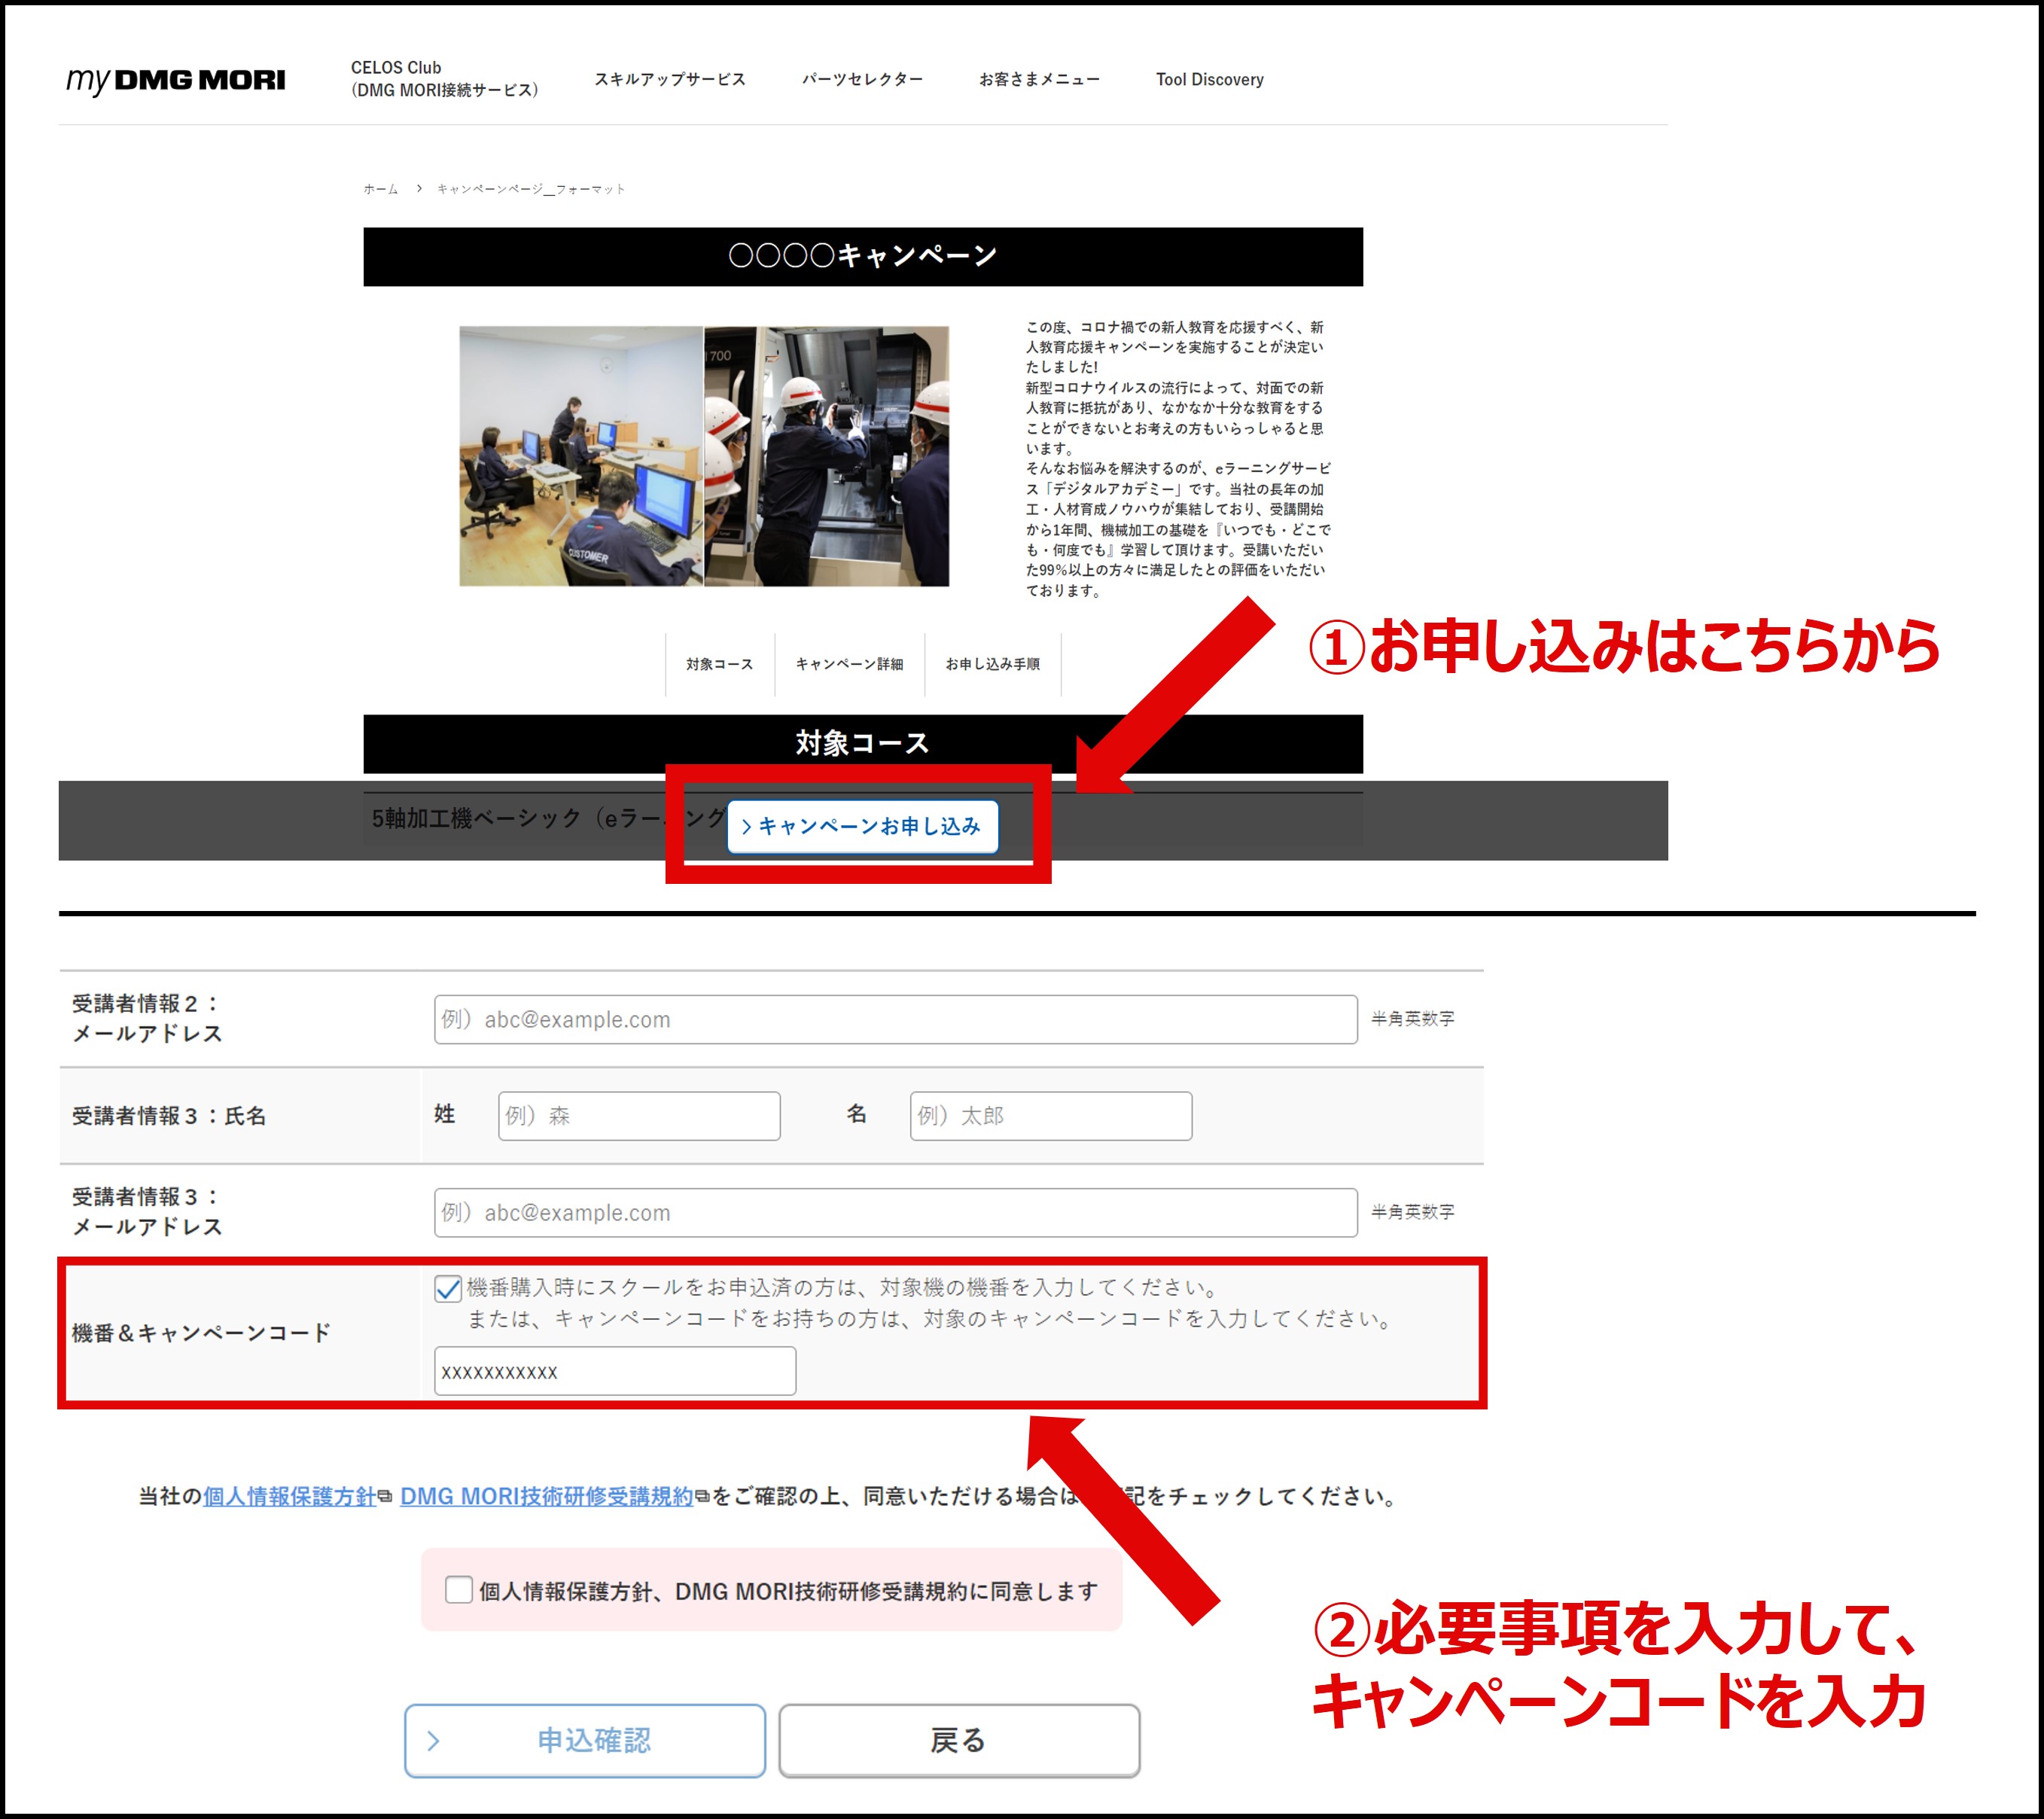This screenshot has height=1819, width=2044.
Task: Click external-link icon after 個人情報保護方針
Action: click(x=385, y=1497)
